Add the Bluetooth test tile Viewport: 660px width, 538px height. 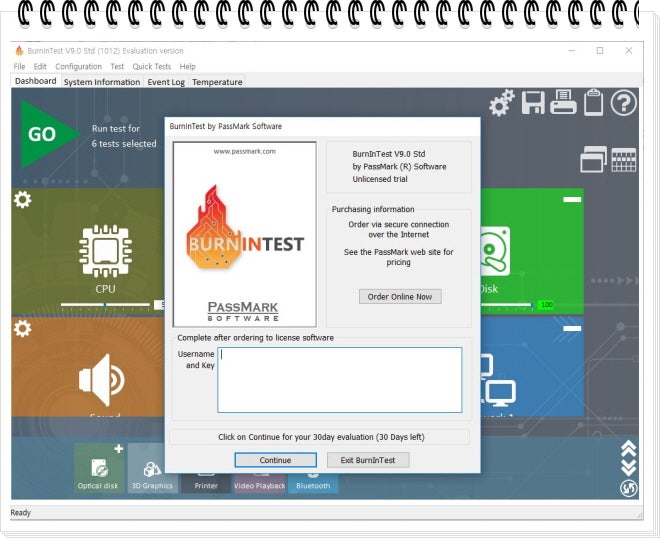pos(313,483)
